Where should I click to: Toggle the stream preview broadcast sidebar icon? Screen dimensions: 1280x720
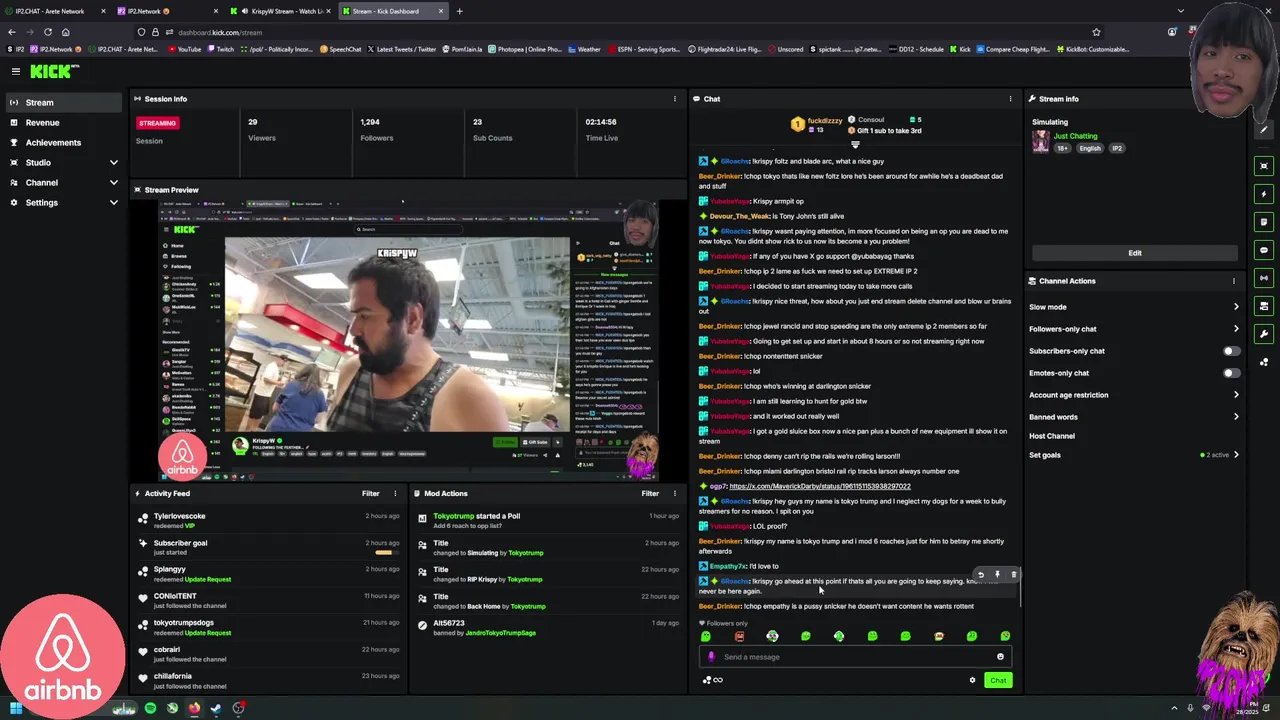pyautogui.click(x=1264, y=278)
